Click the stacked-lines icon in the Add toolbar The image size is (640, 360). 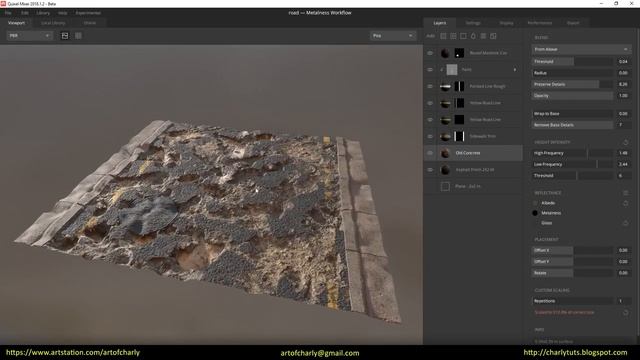[483, 36]
